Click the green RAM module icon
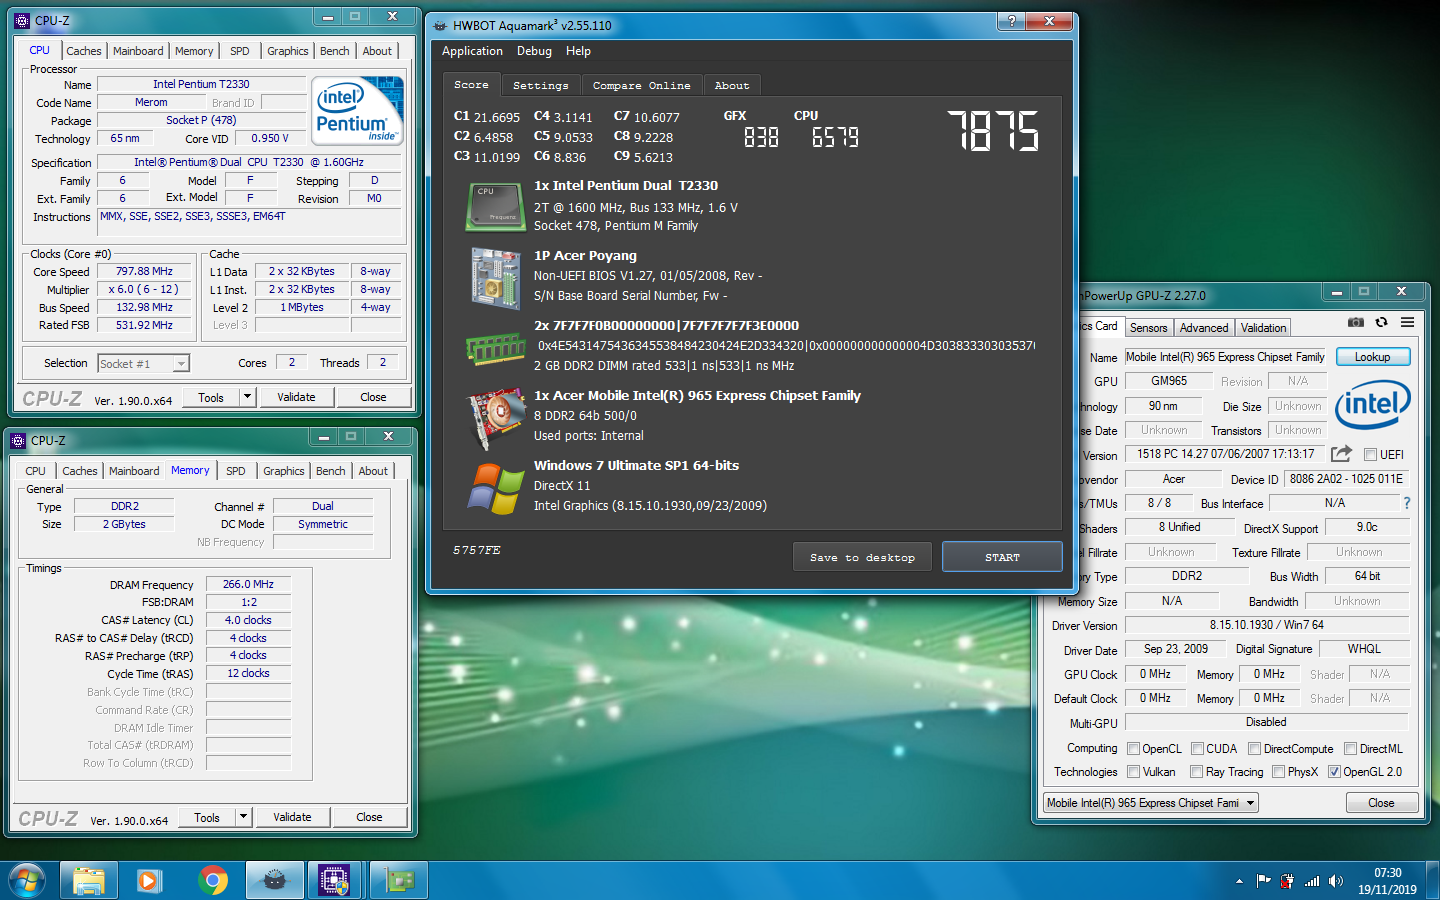Viewport: 1440px width, 900px height. click(x=496, y=349)
